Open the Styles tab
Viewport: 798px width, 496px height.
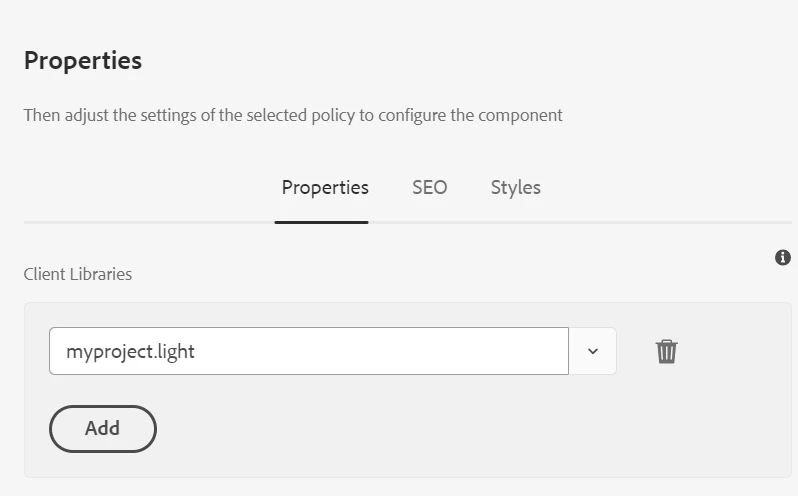click(x=515, y=187)
